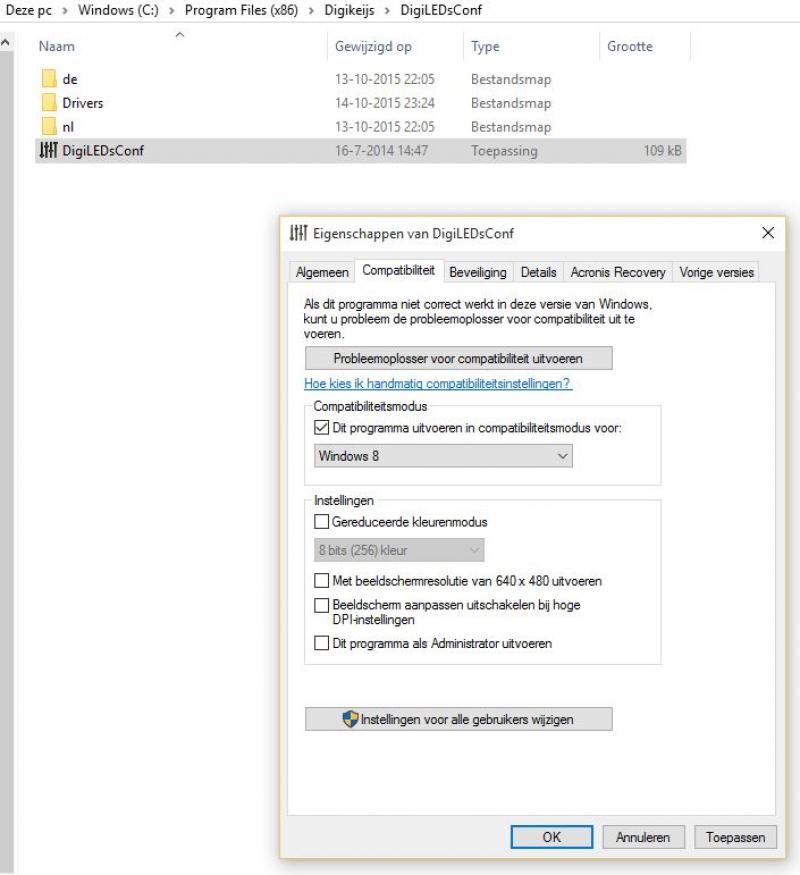The height and width of the screenshot is (875, 800).
Task: Click the Toepassen button
Action: (735, 837)
